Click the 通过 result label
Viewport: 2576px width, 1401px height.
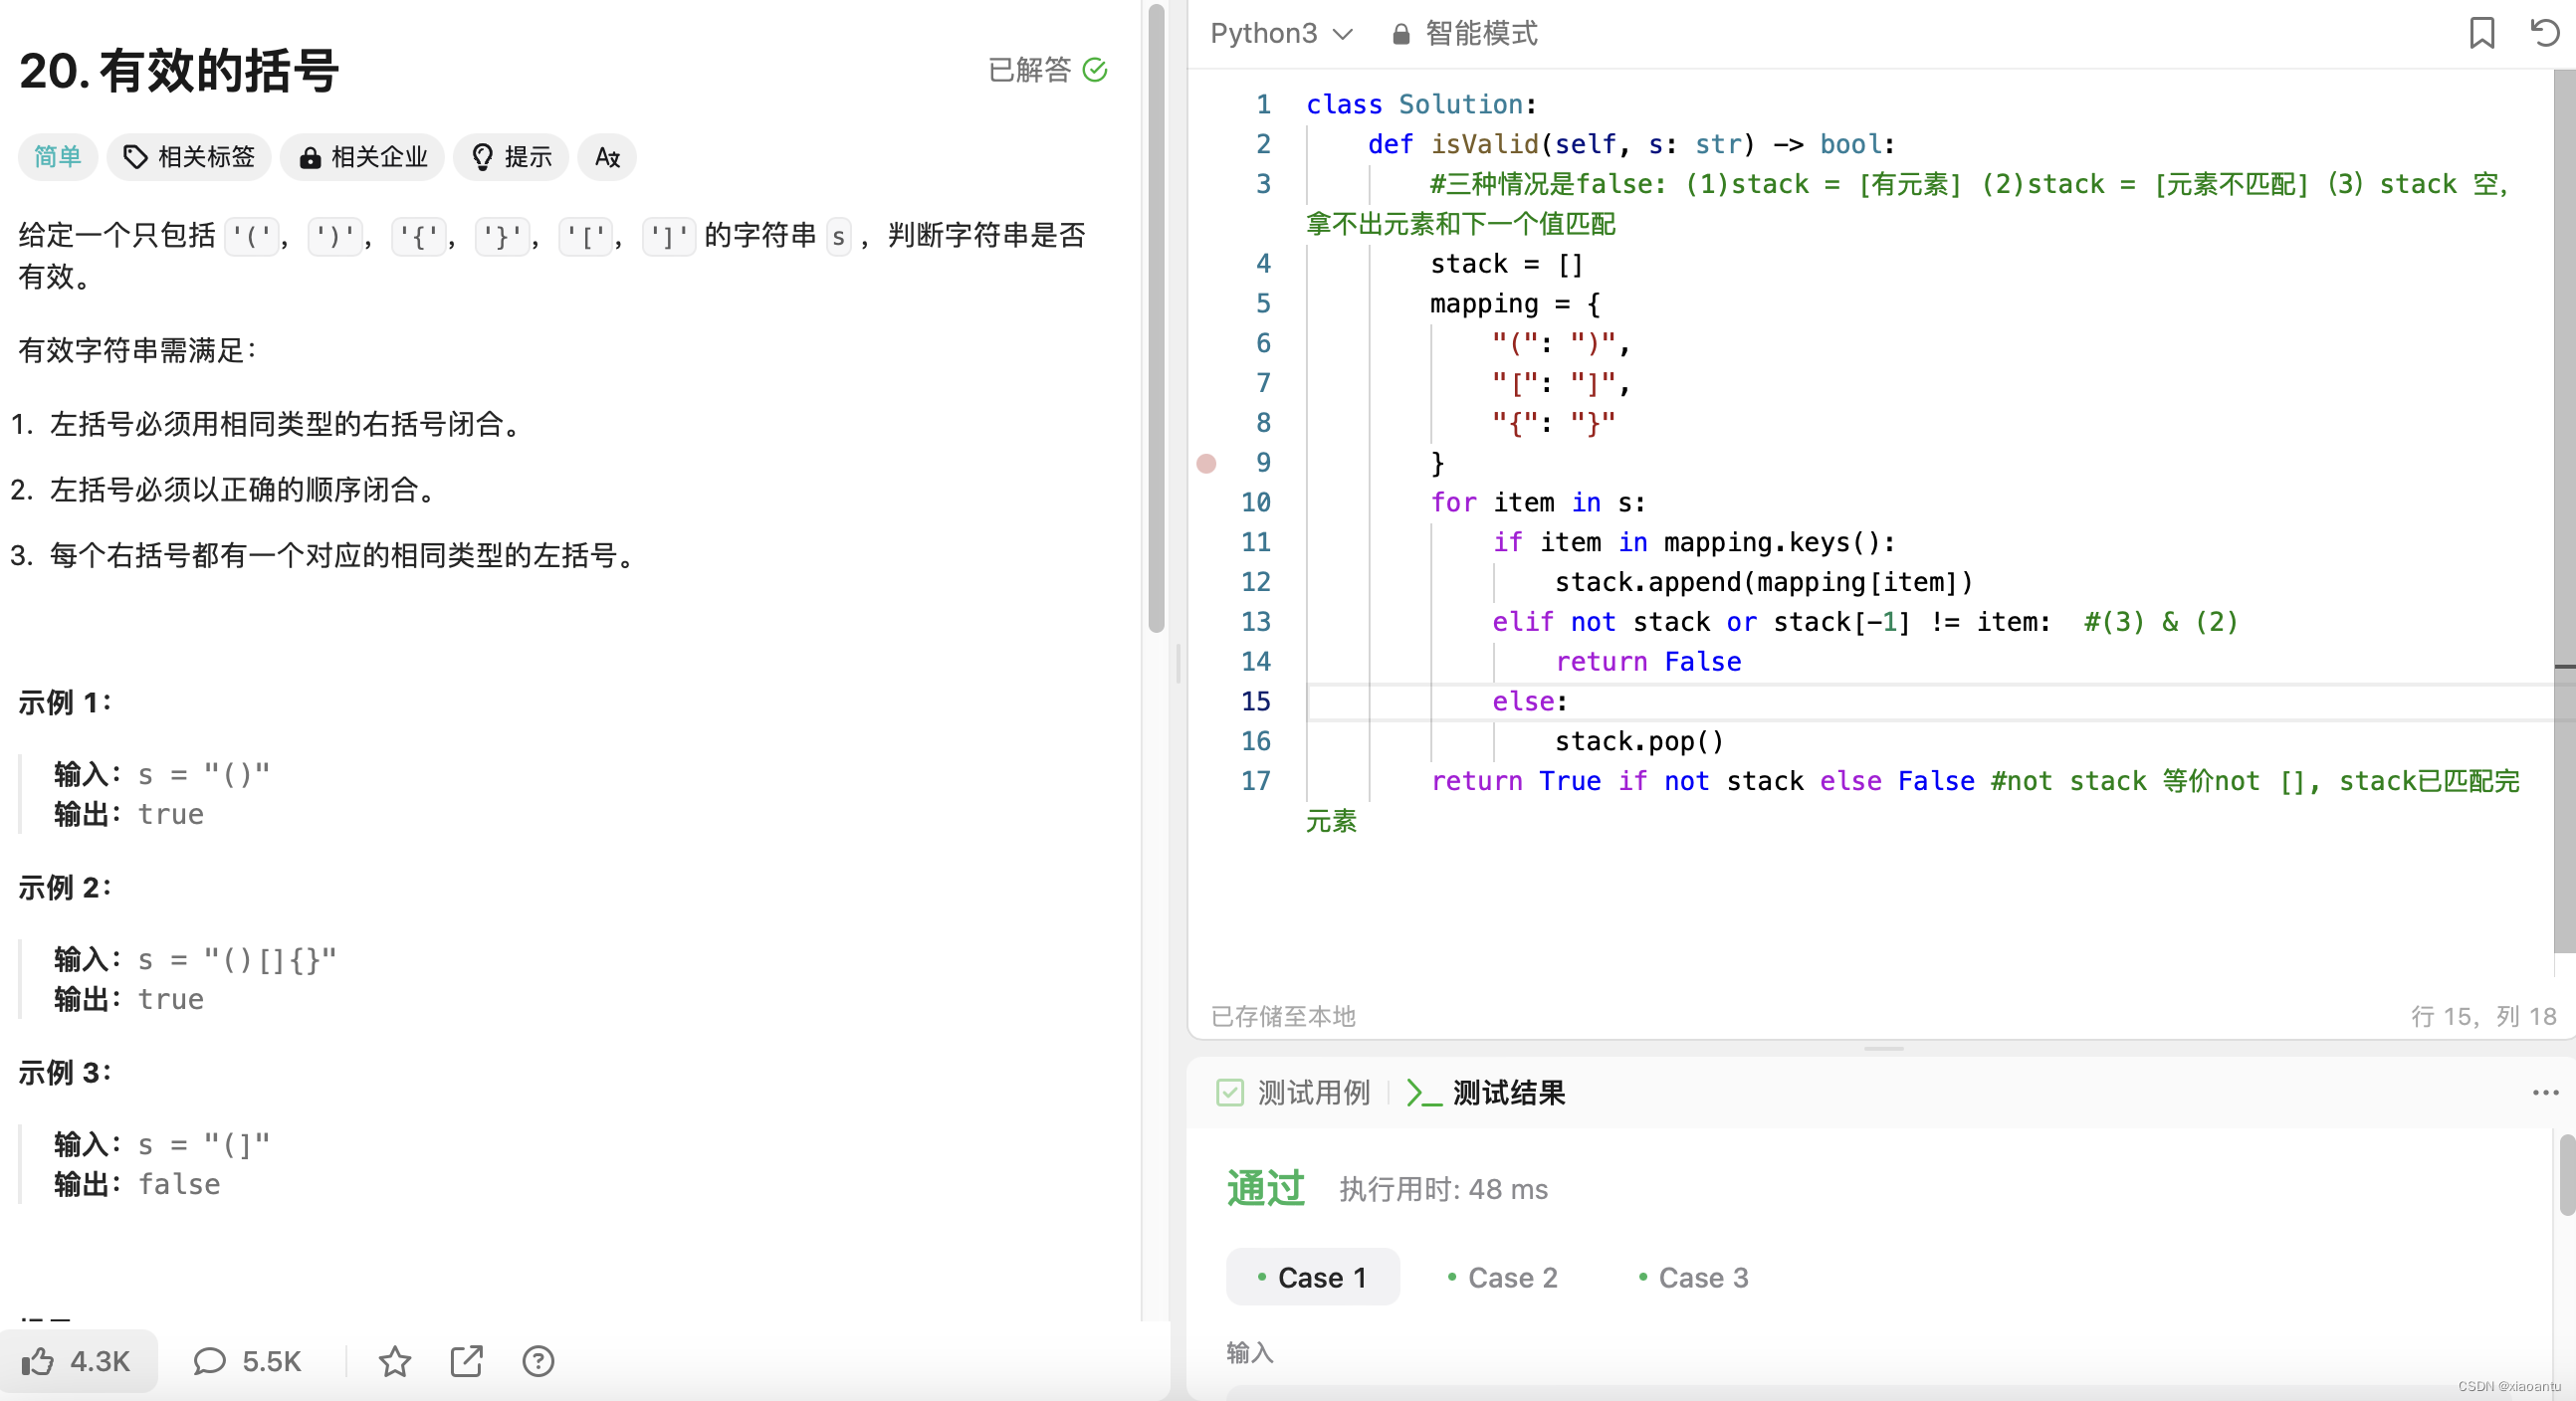1266,1188
